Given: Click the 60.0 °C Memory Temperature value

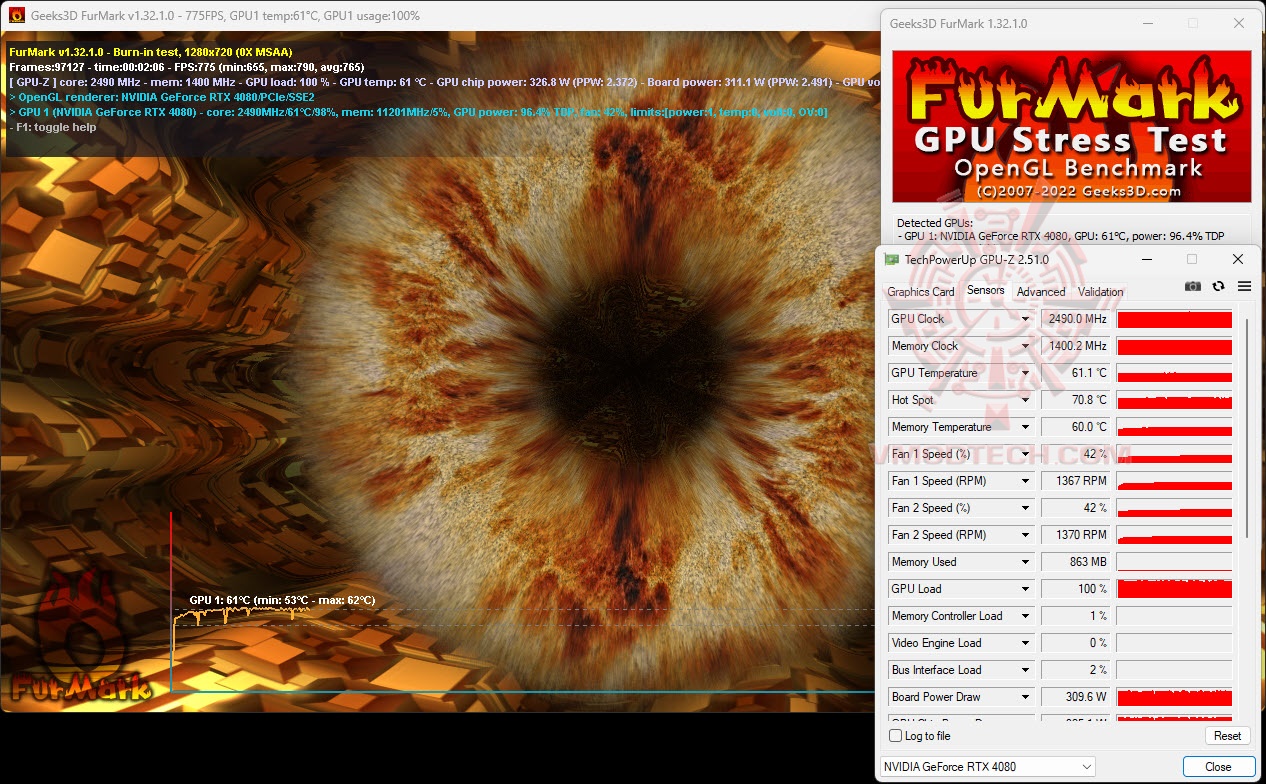Looking at the screenshot, I should [1076, 427].
